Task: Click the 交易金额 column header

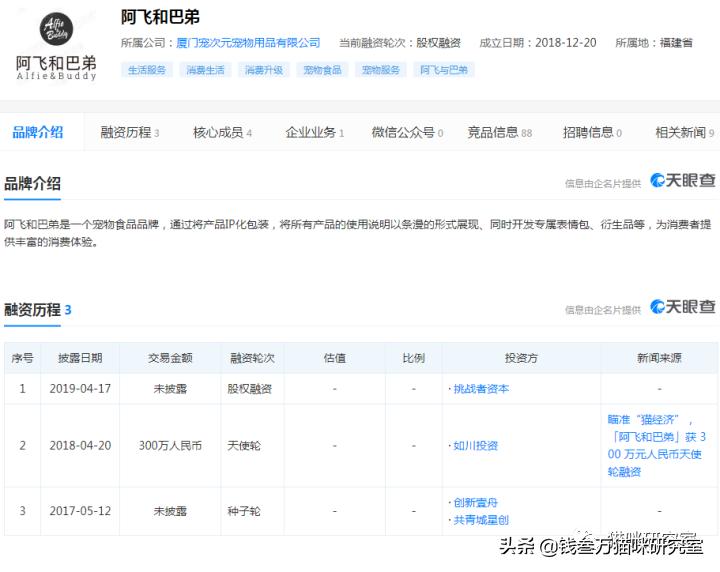Action: [170, 358]
